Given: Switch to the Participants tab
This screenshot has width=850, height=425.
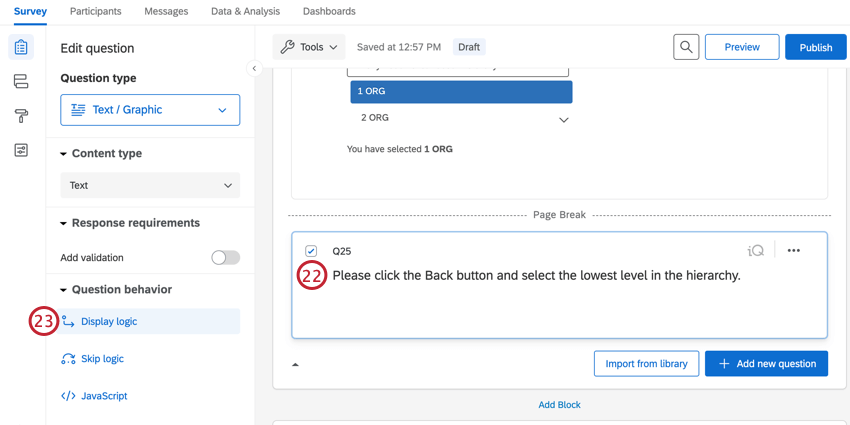Looking at the screenshot, I should click(96, 11).
